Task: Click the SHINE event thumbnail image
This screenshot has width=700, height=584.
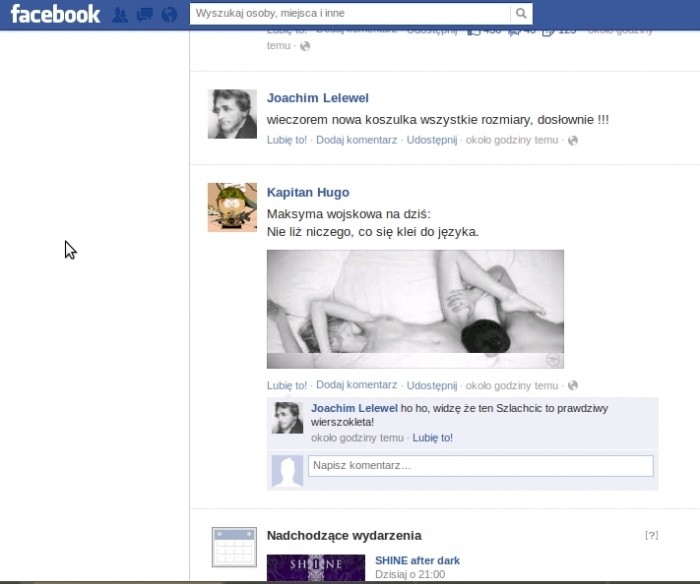Action: click(316, 568)
